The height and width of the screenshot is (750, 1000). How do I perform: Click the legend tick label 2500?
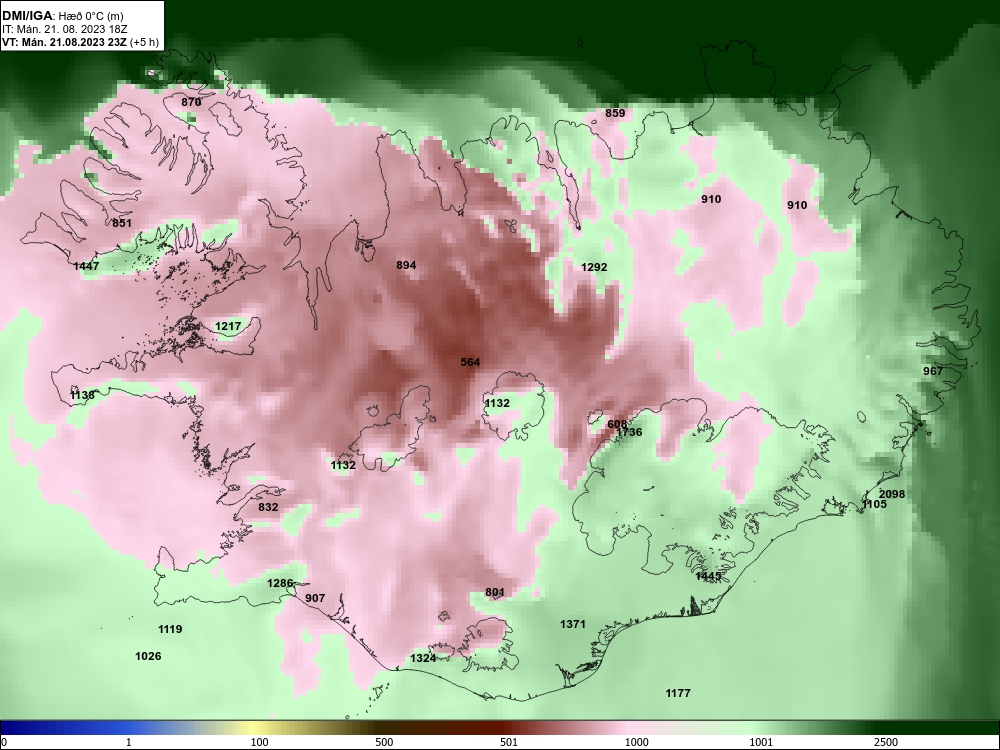[x=886, y=742]
